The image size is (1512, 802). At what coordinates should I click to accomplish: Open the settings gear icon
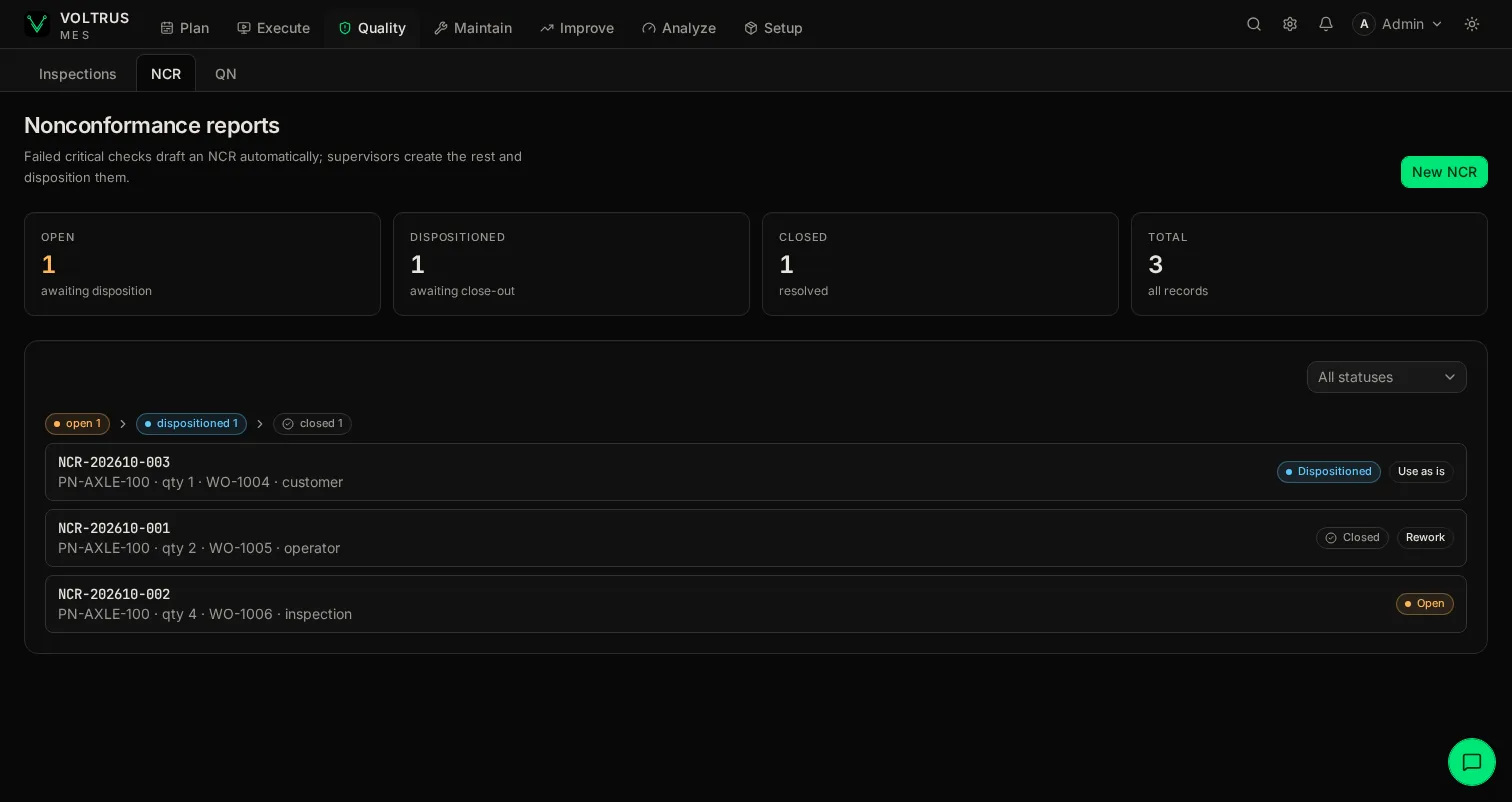coord(1290,24)
